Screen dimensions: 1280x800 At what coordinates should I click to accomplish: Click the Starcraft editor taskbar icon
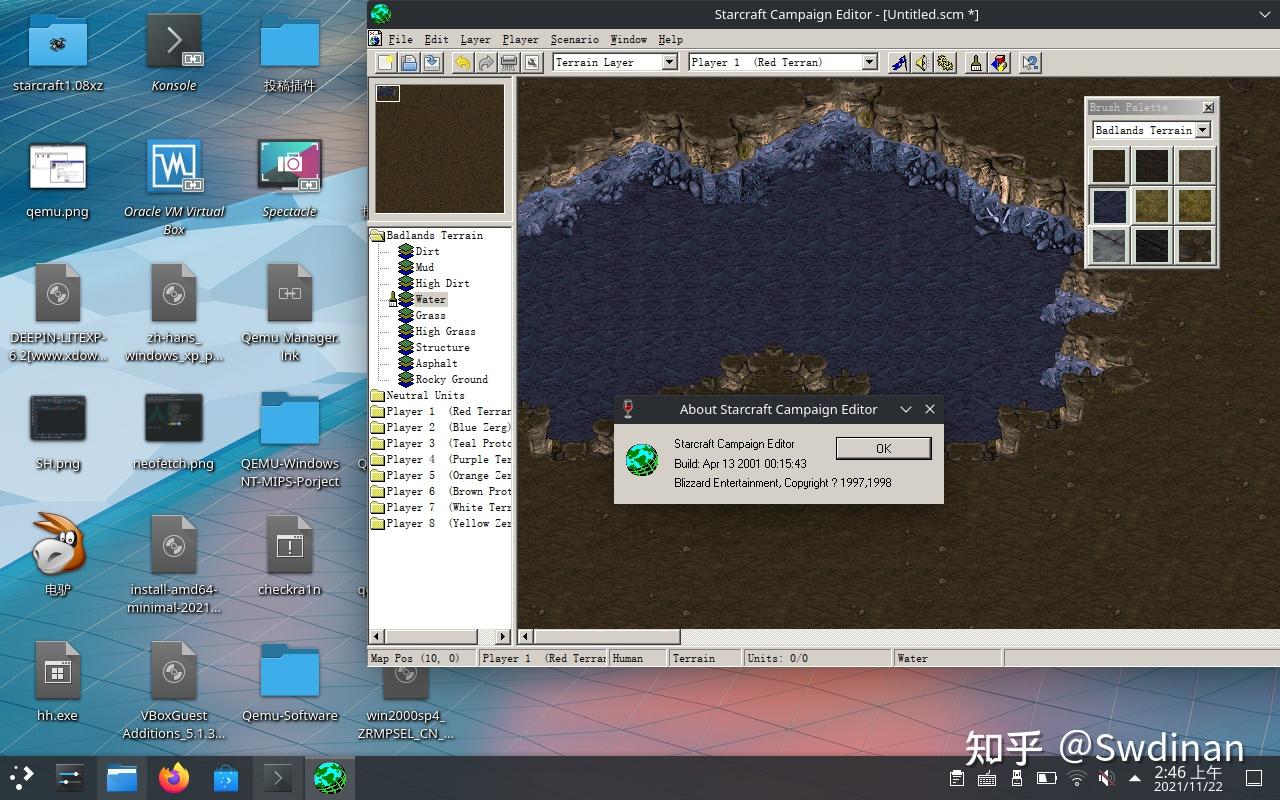(330, 777)
